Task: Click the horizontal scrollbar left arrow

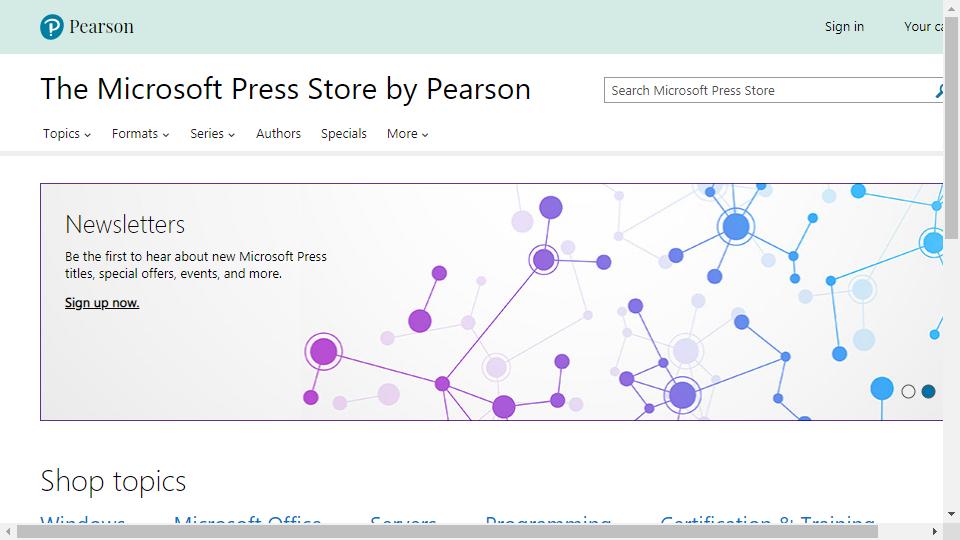Action: (x=7, y=532)
